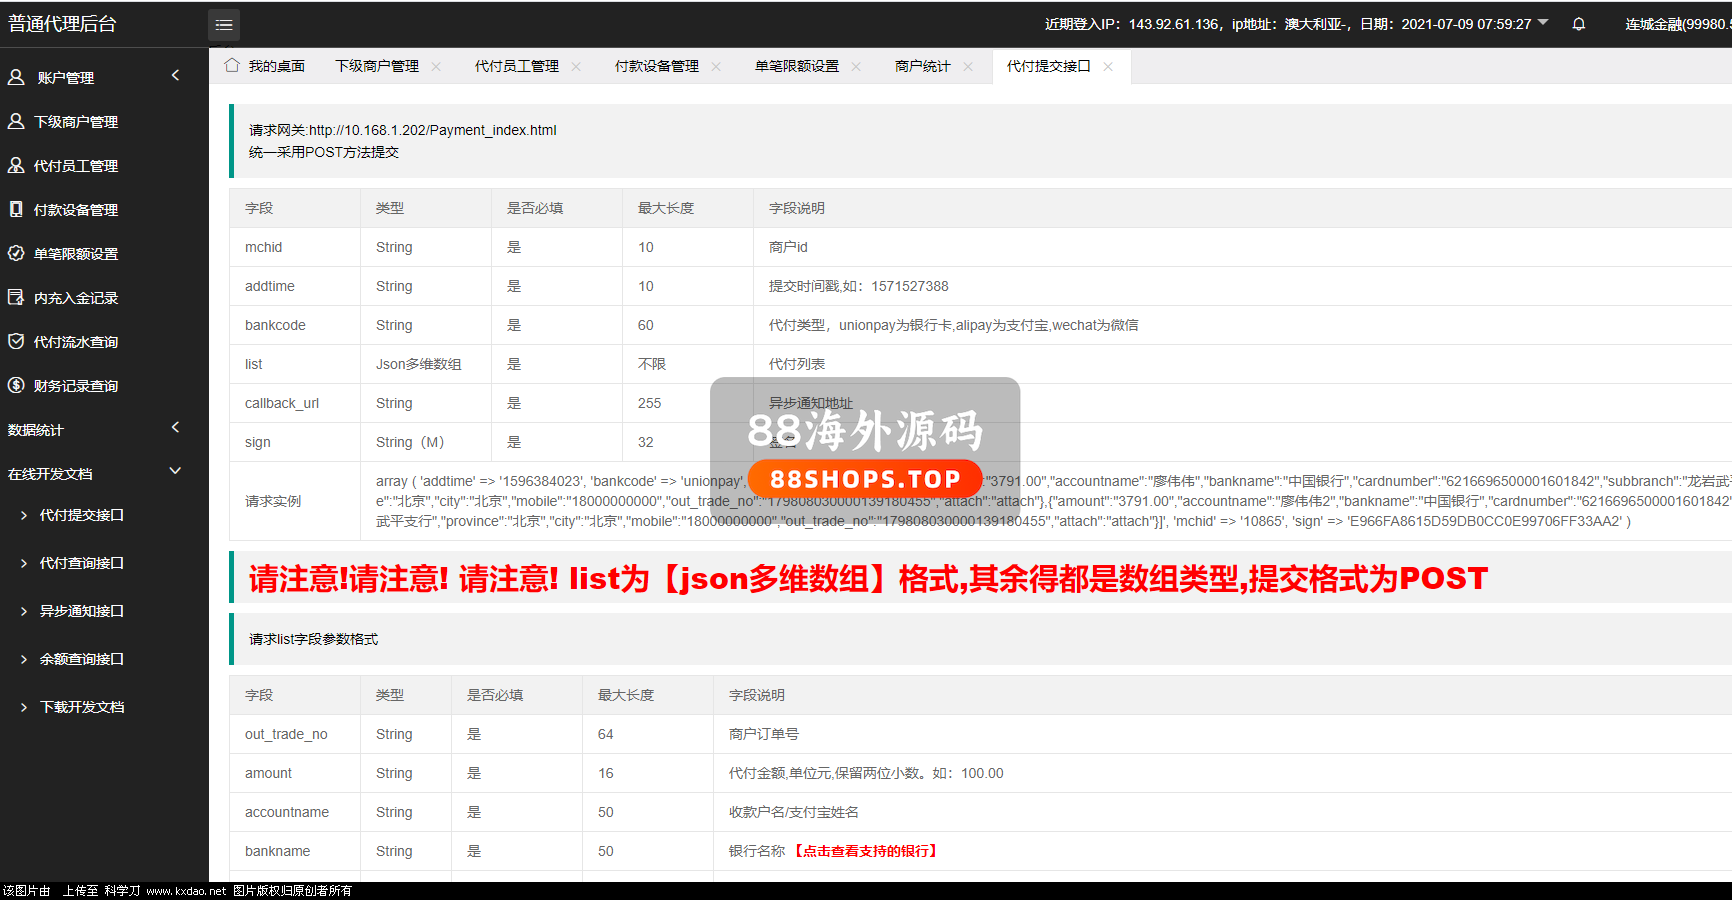The height and width of the screenshot is (900, 1732).
Task: Click the 代付流水查询 sidebar shield icon
Action: point(16,341)
